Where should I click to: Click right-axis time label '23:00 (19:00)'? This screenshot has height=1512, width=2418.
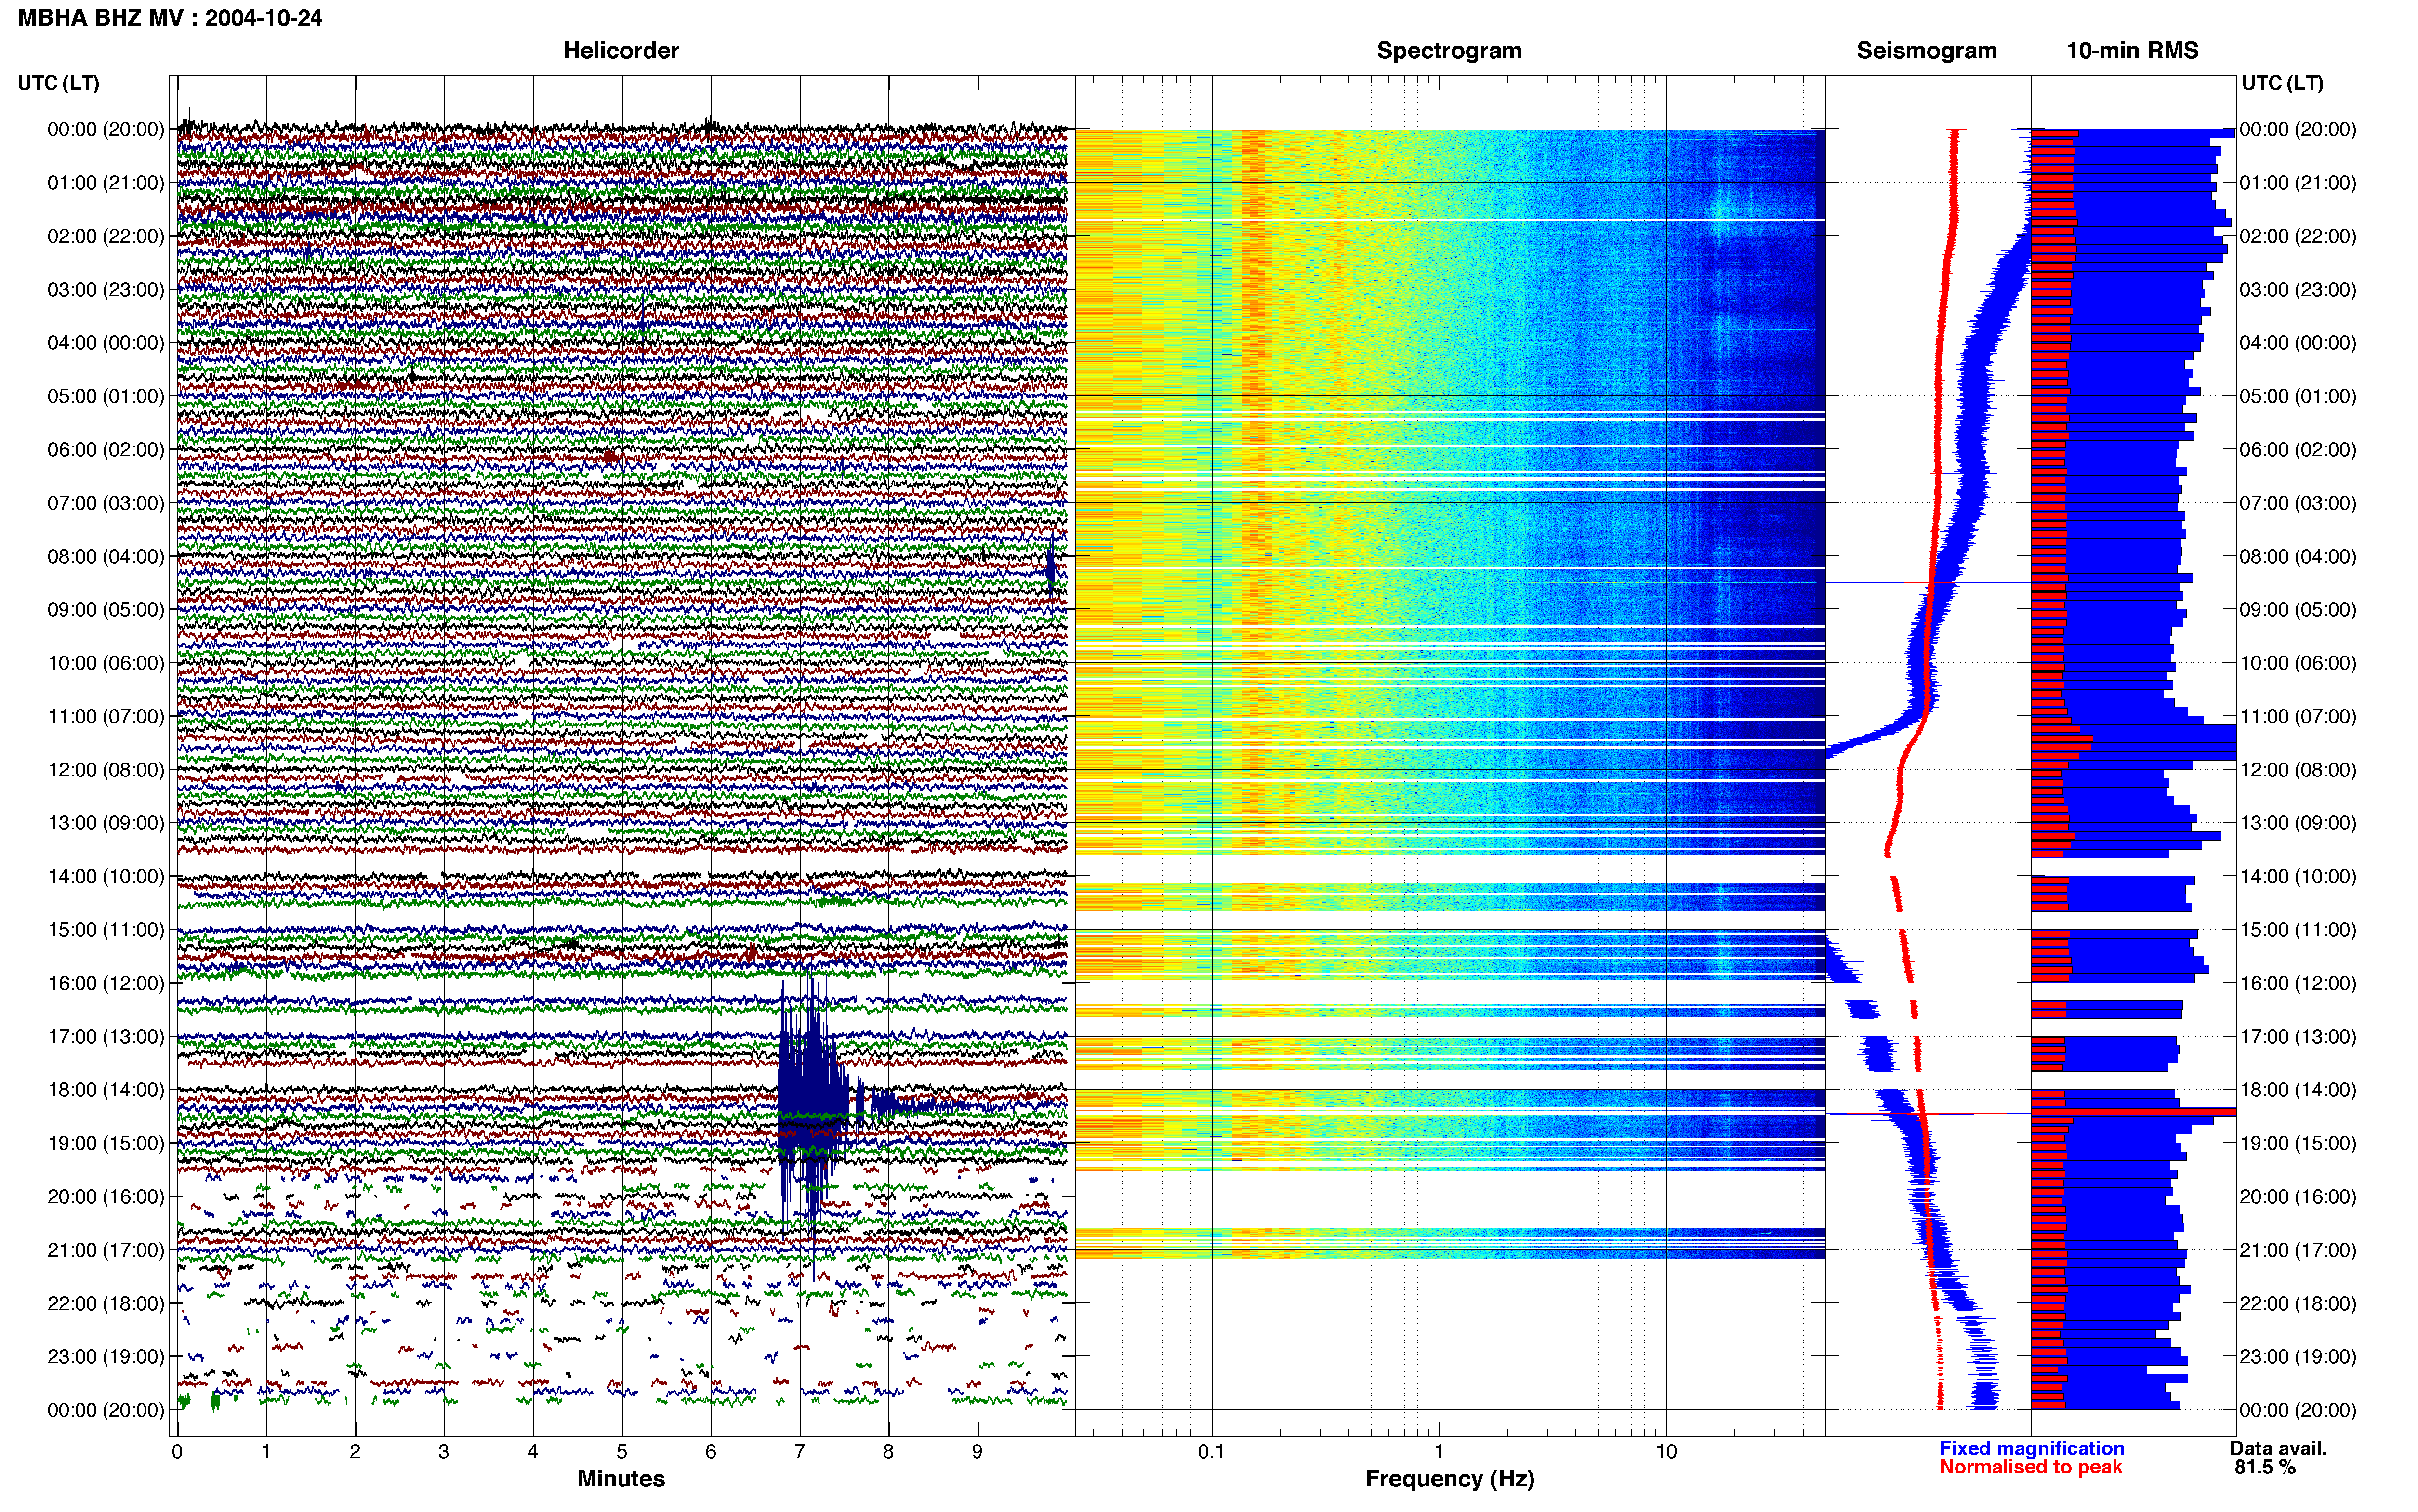click(2298, 1356)
